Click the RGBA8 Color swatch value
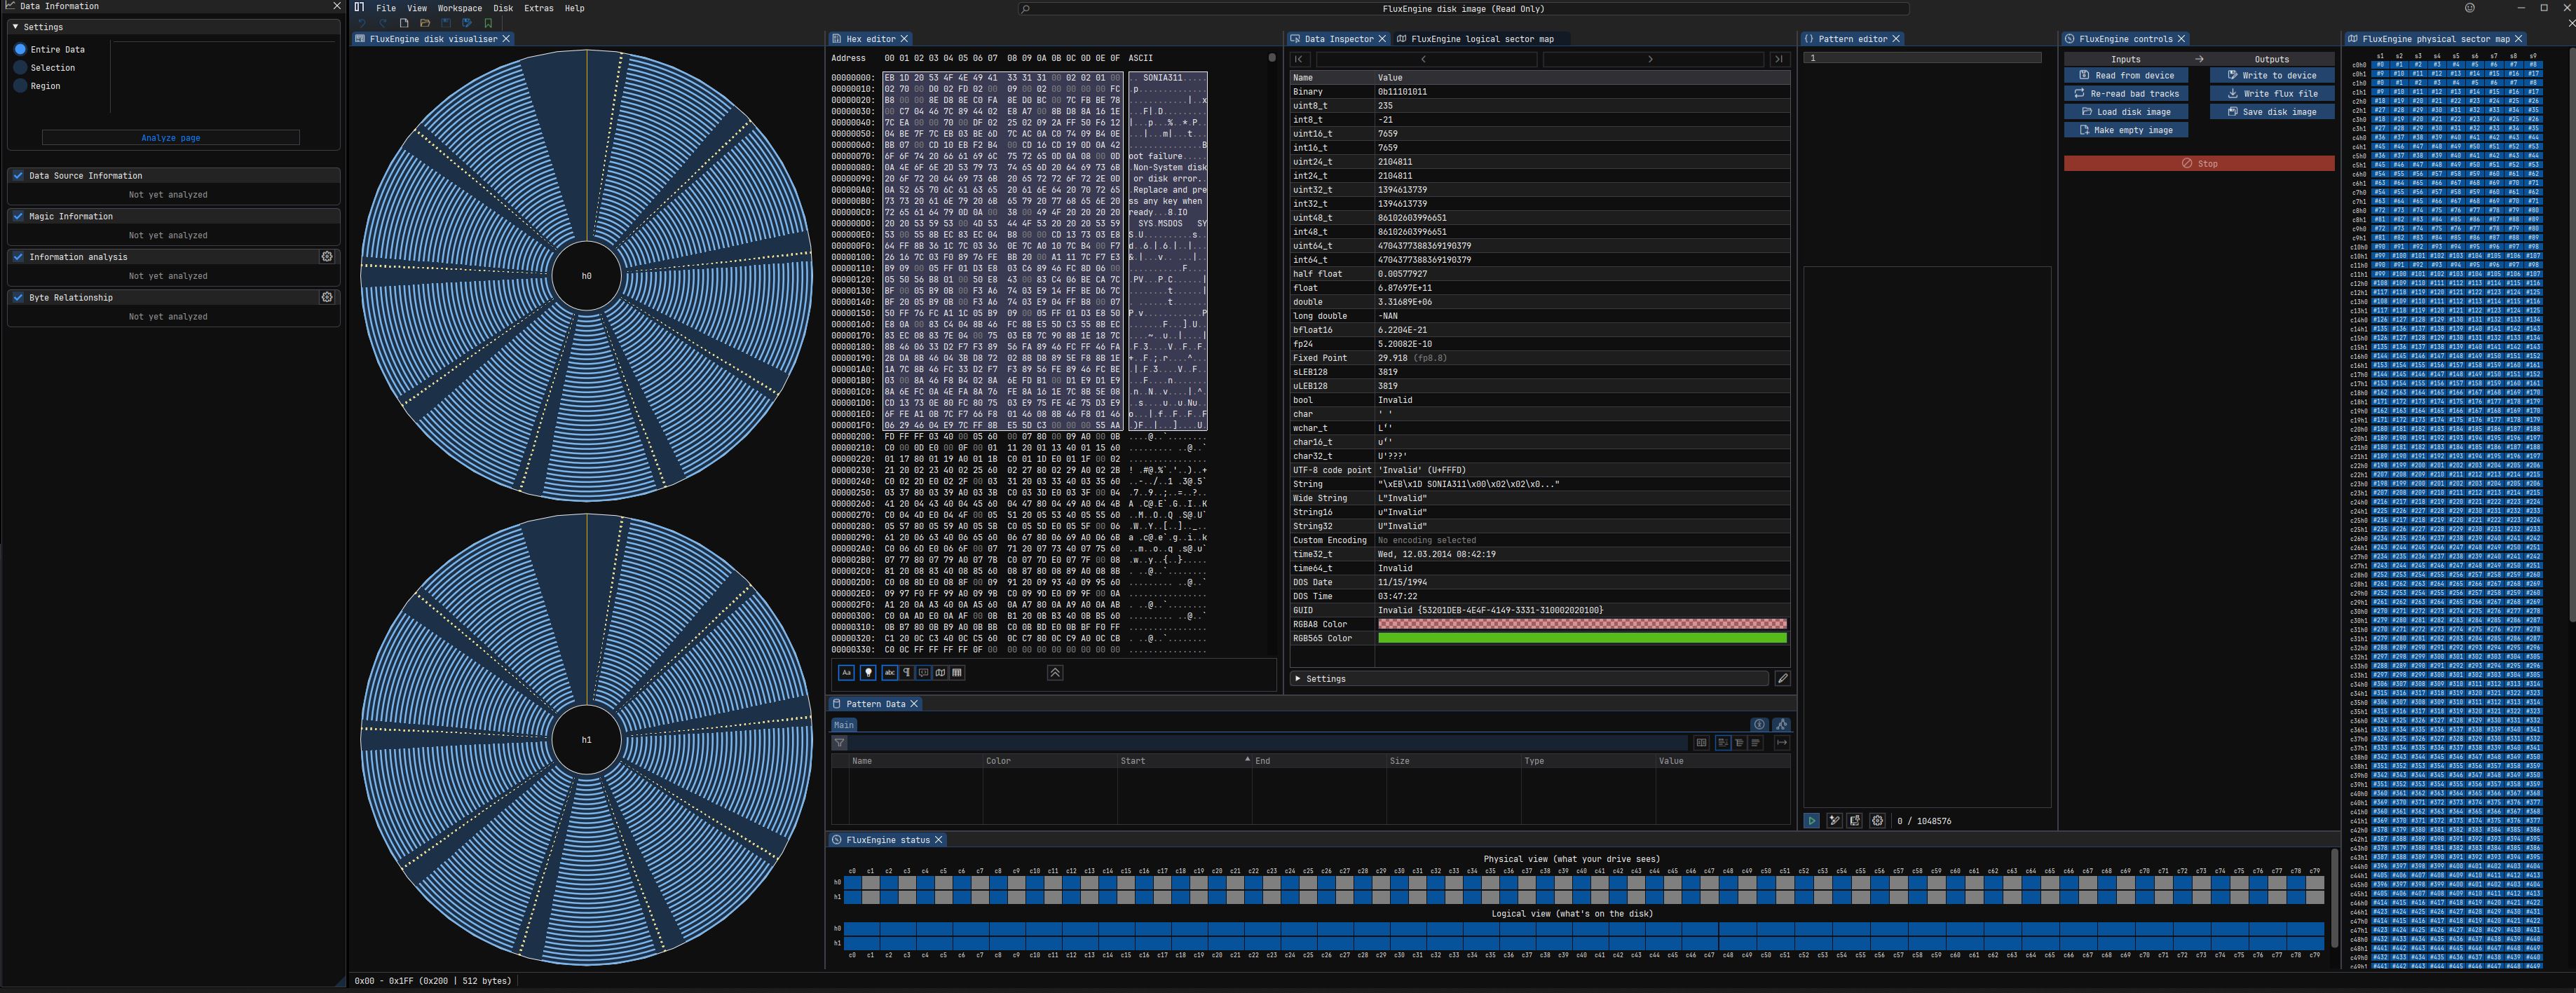2576x993 pixels. pyautogui.click(x=1581, y=624)
